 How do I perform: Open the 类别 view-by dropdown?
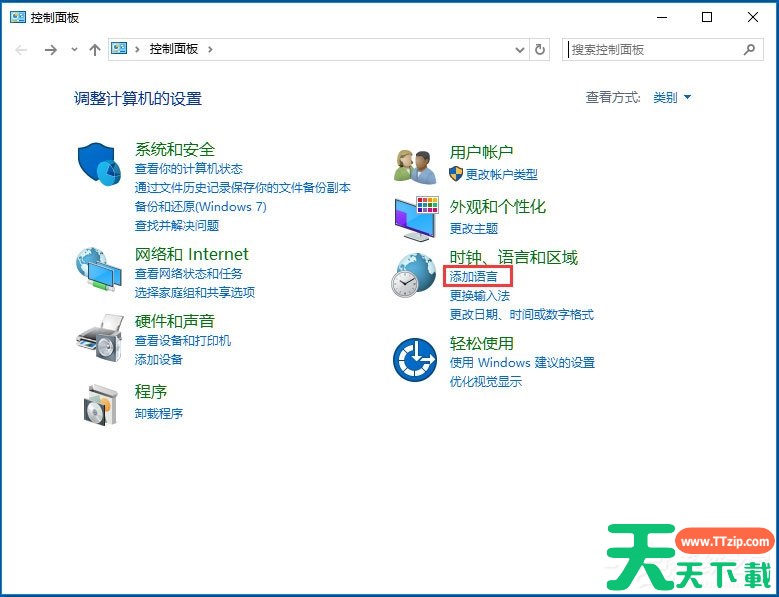pyautogui.click(x=672, y=97)
